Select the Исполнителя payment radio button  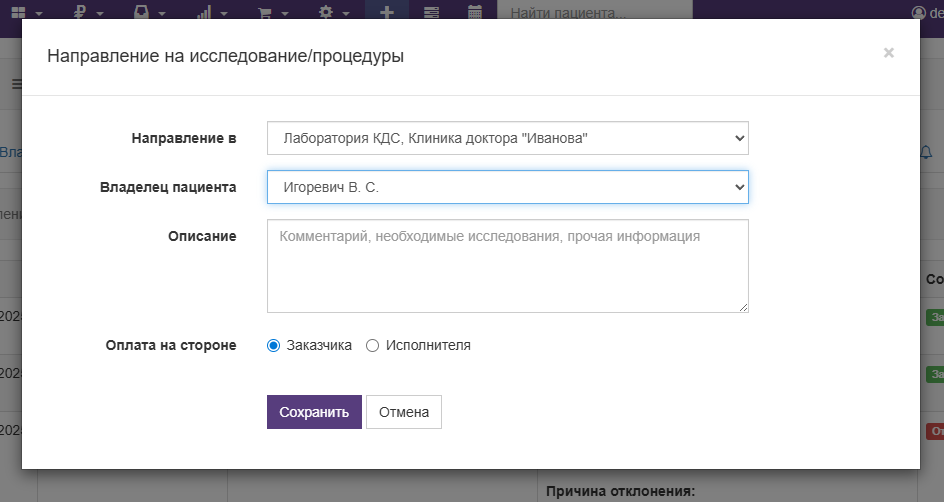point(373,345)
